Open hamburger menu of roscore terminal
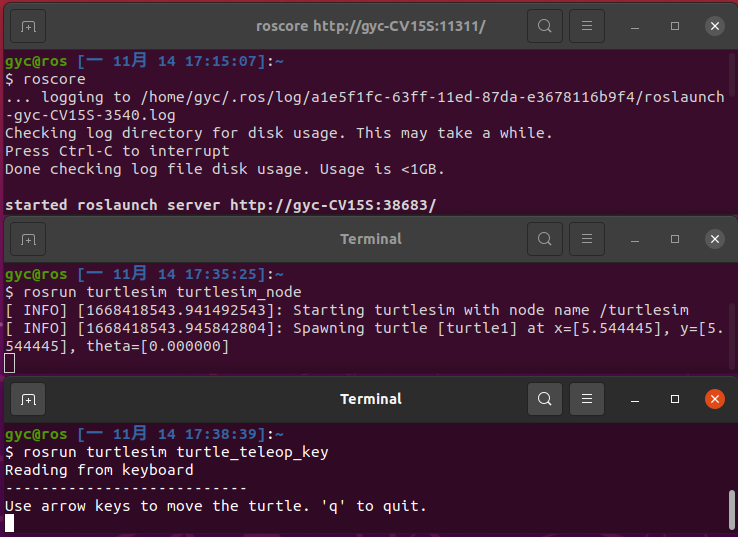The width and height of the screenshot is (738, 537). click(x=587, y=26)
